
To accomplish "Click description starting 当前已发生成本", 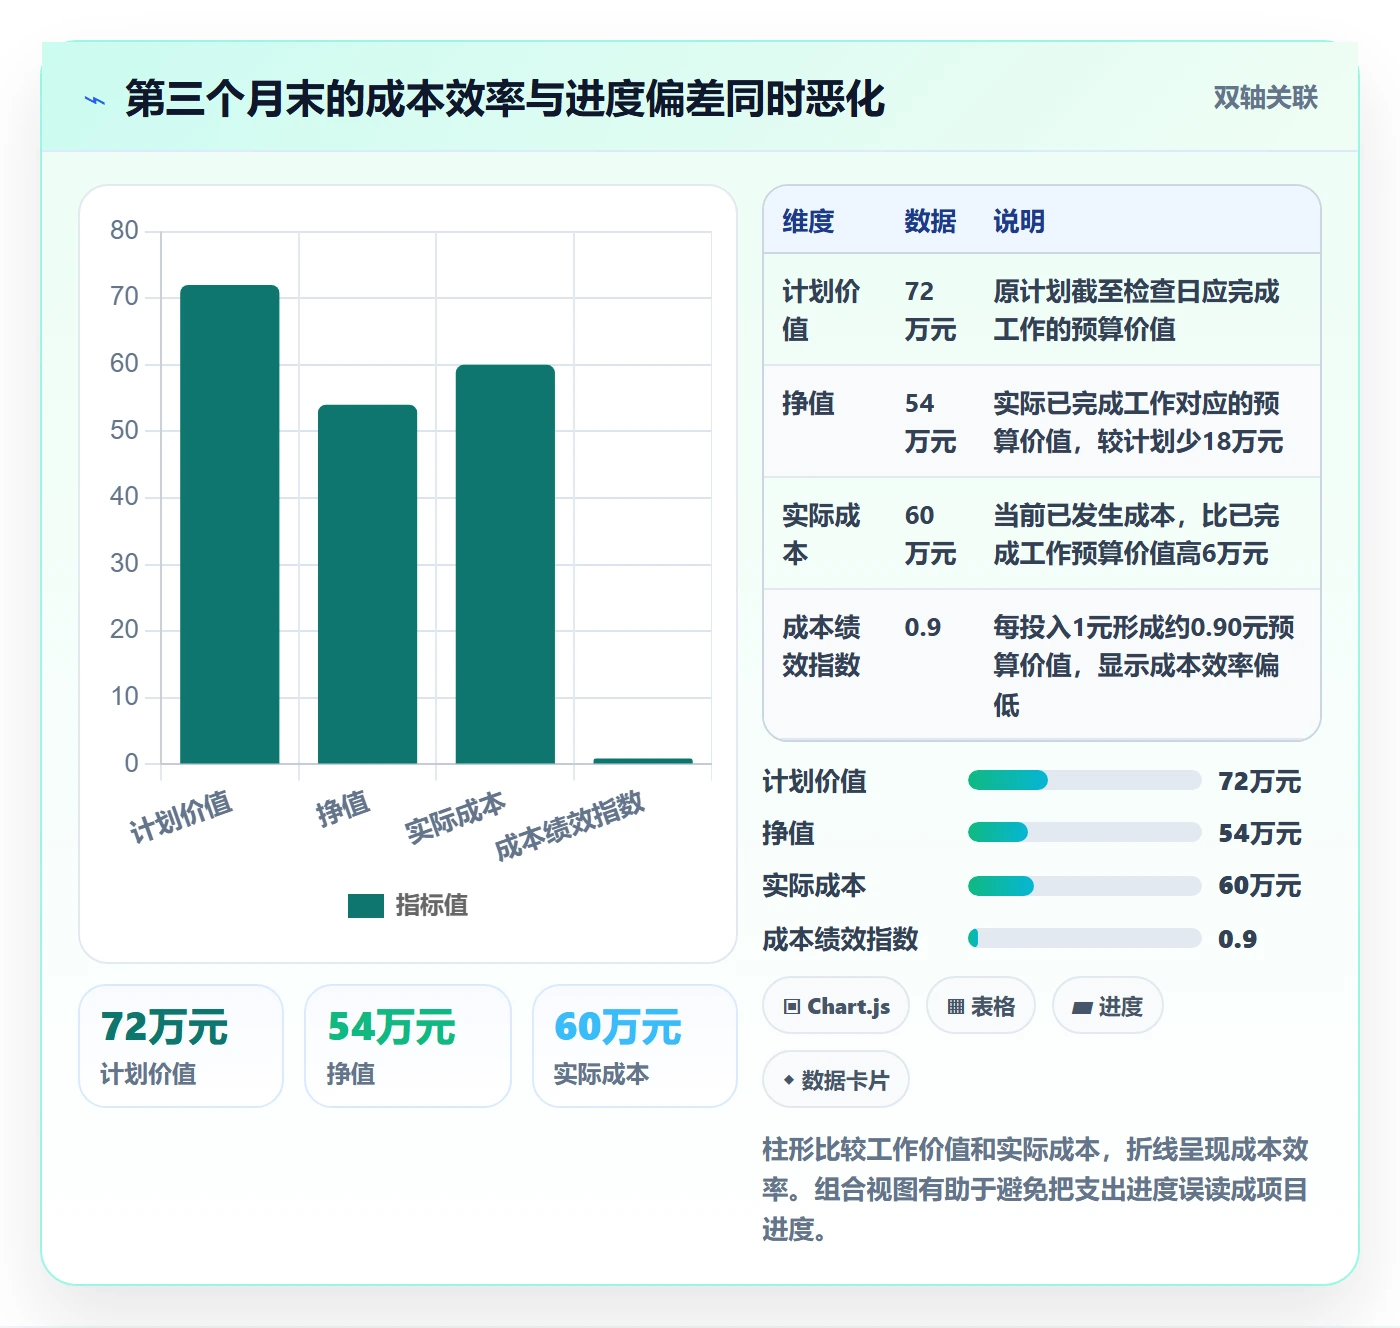I will pos(1136,534).
